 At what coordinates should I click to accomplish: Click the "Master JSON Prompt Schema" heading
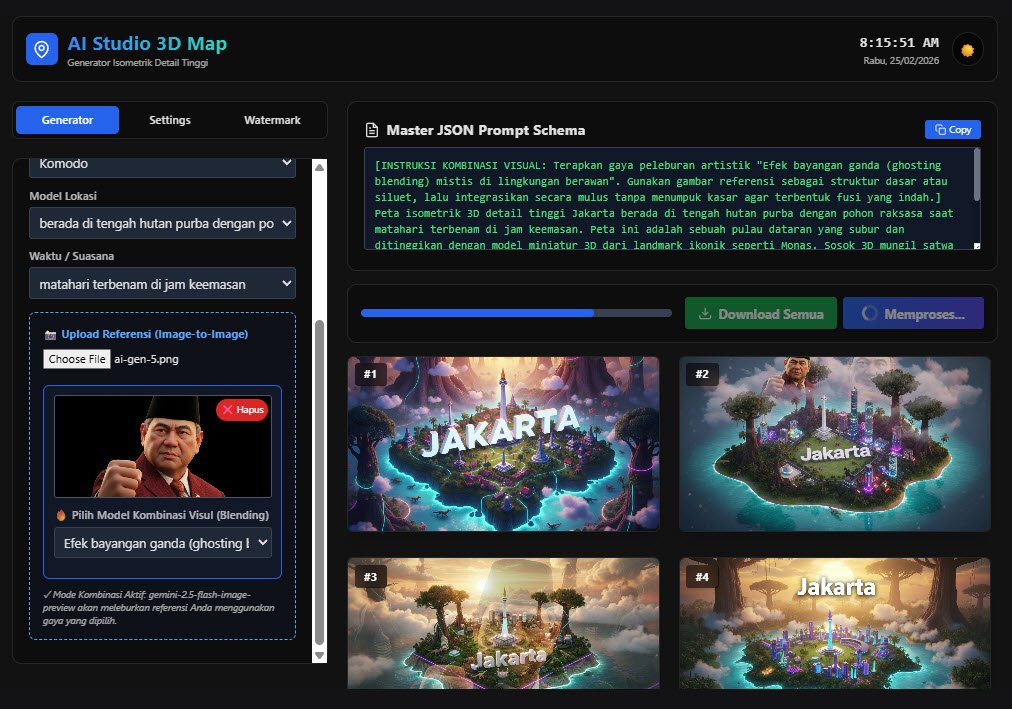(486, 130)
